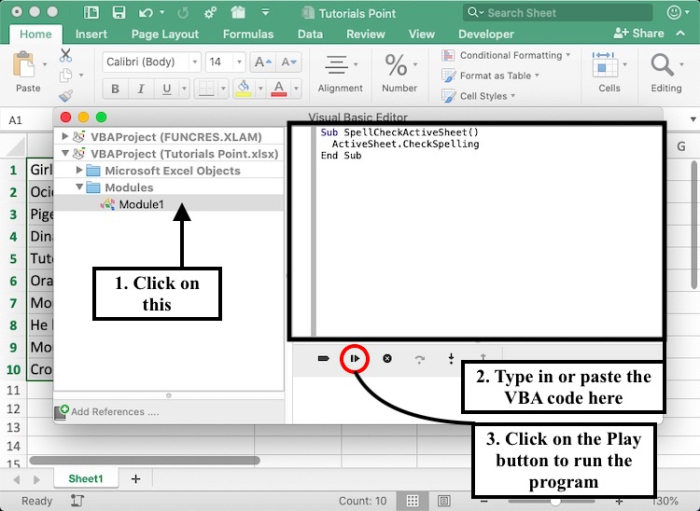Viewport: 700px width, 511px height.
Task: Collapse the Modules folder
Action: tap(79, 187)
